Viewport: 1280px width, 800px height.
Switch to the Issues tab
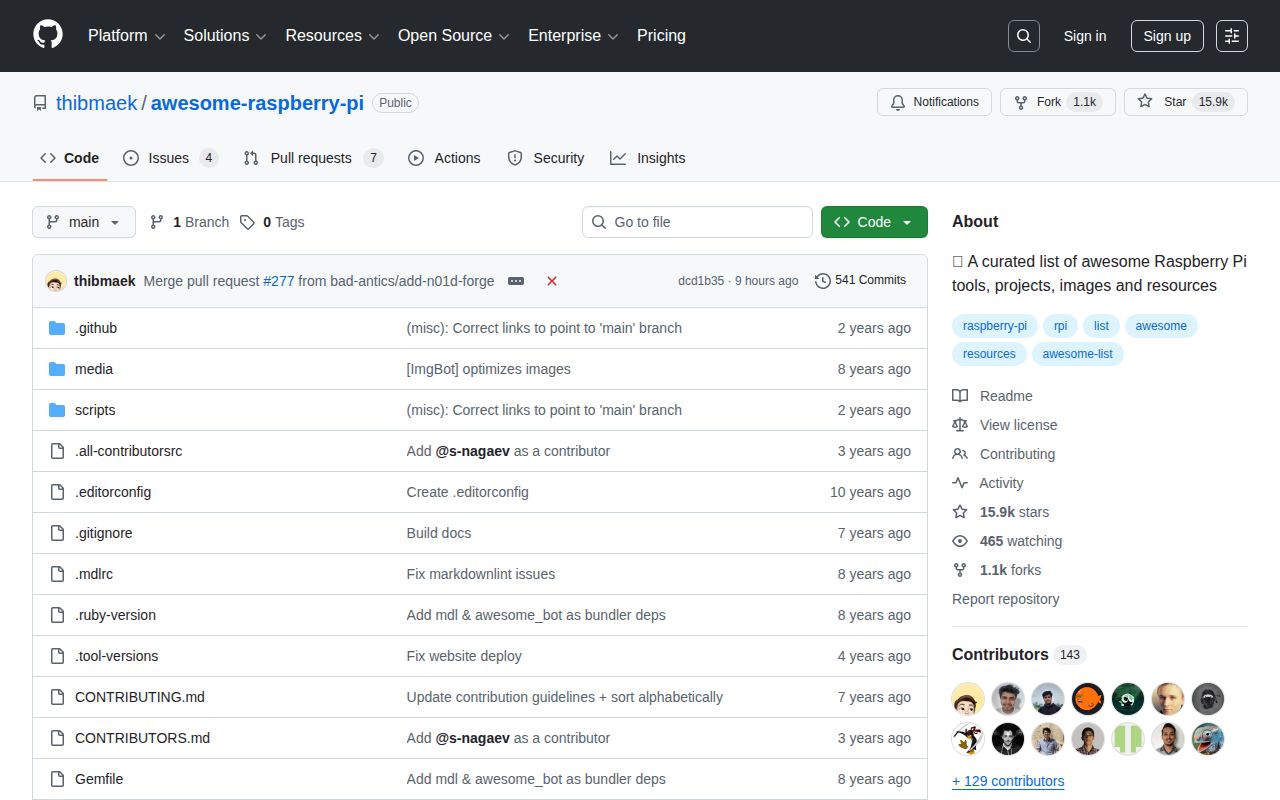point(168,158)
